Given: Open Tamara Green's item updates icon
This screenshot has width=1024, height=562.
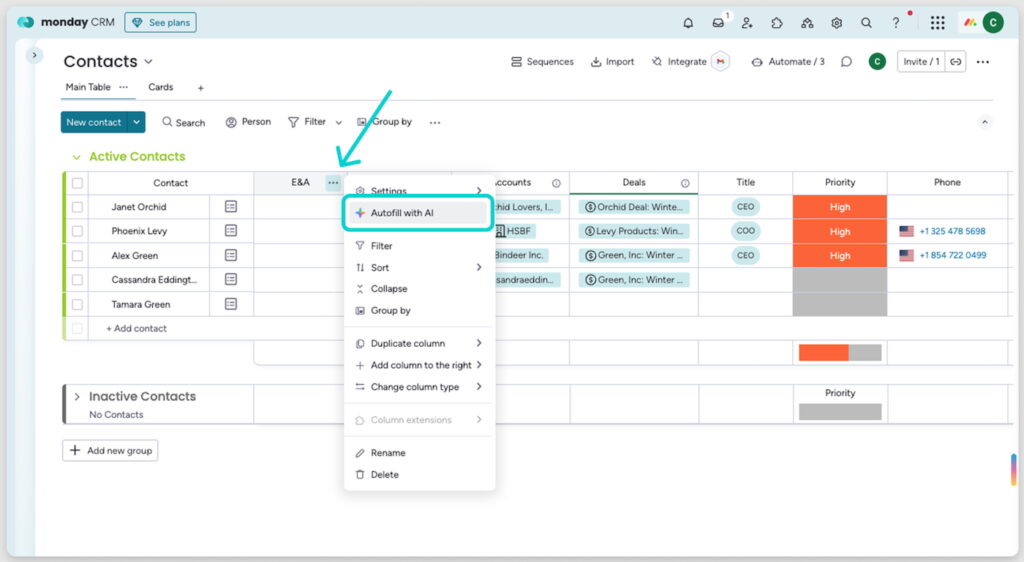Looking at the screenshot, I should 231,304.
